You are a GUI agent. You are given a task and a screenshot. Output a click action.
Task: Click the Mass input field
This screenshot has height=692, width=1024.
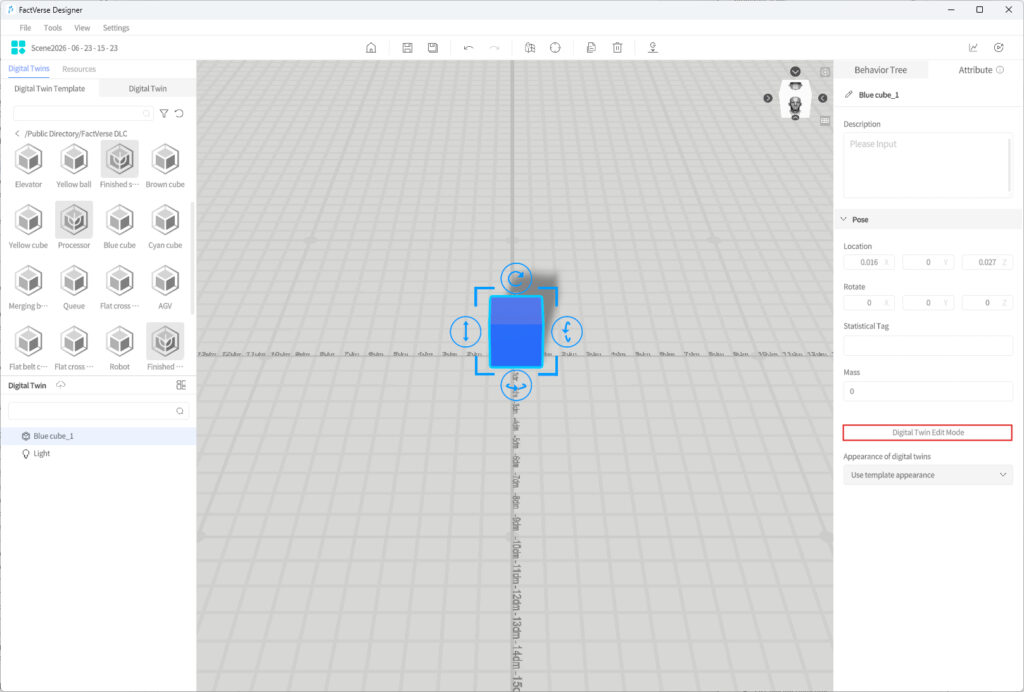(x=927, y=391)
